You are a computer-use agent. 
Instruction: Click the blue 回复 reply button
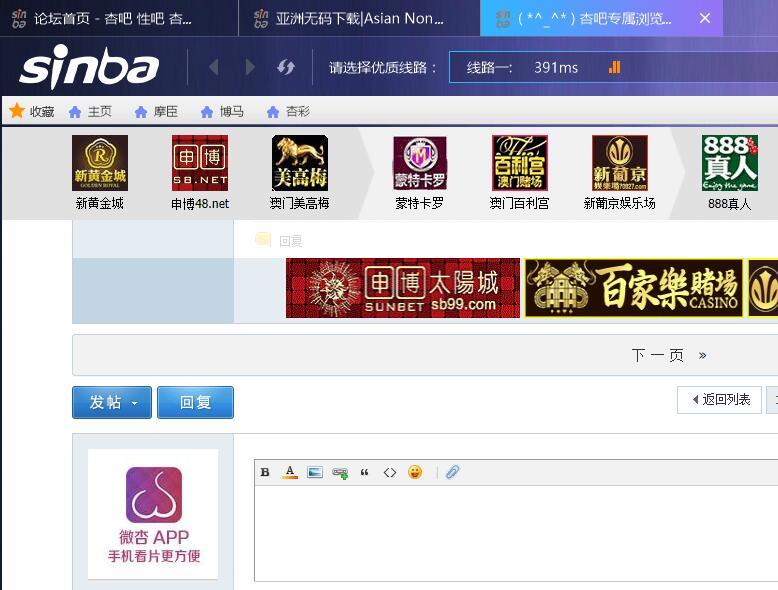coord(195,402)
